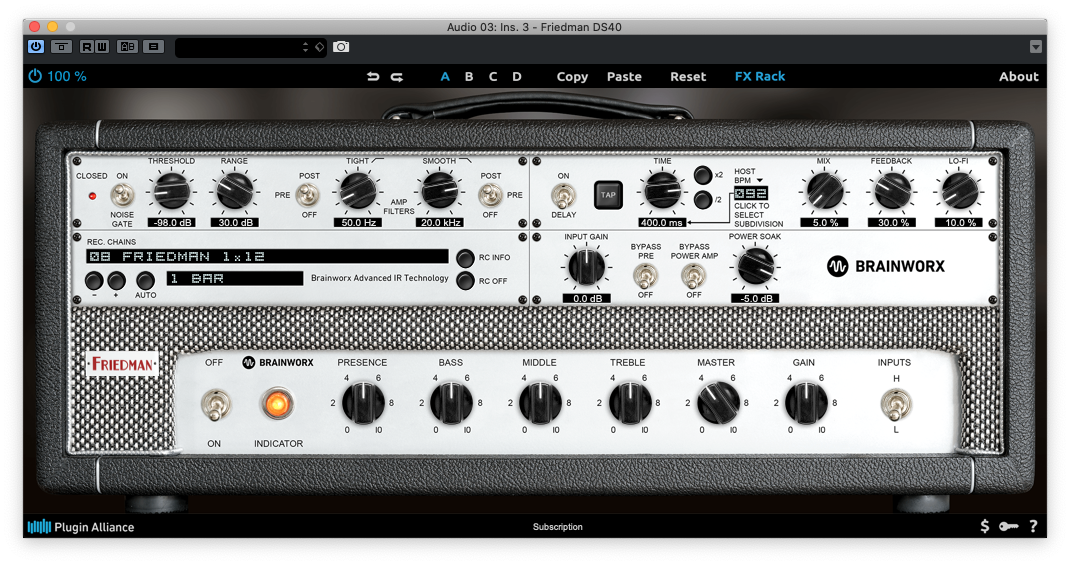The height and width of the screenshot is (565, 1070).
Task: Click the key license icon
Action: [x=1009, y=526]
